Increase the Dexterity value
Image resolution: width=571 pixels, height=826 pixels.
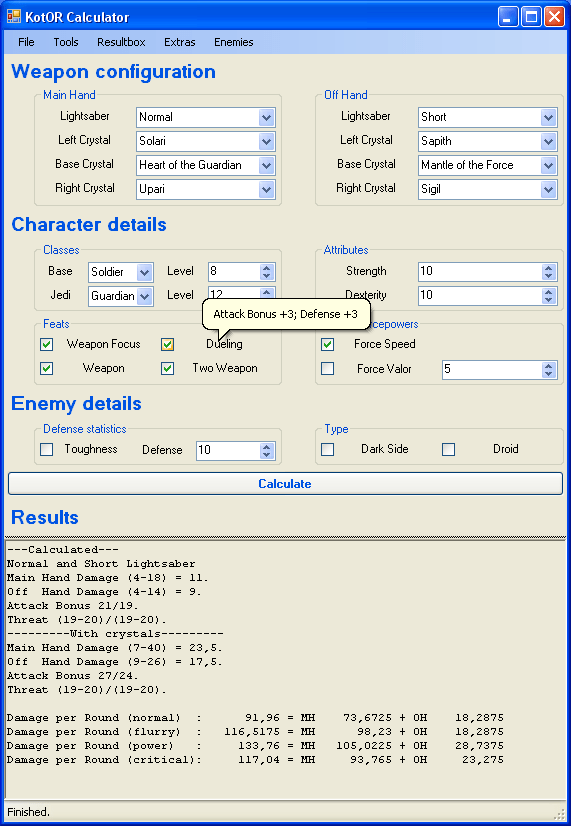click(549, 292)
